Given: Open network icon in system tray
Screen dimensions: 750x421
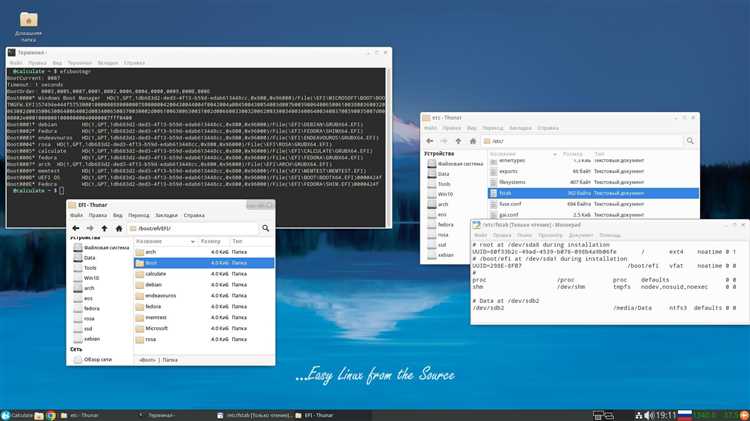Looking at the screenshot, I should point(638,415).
